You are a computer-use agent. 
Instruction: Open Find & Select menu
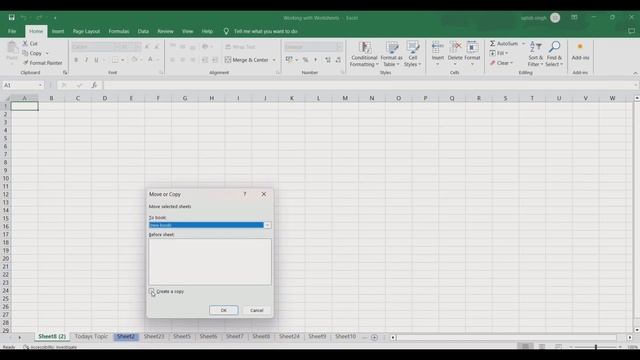click(554, 54)
